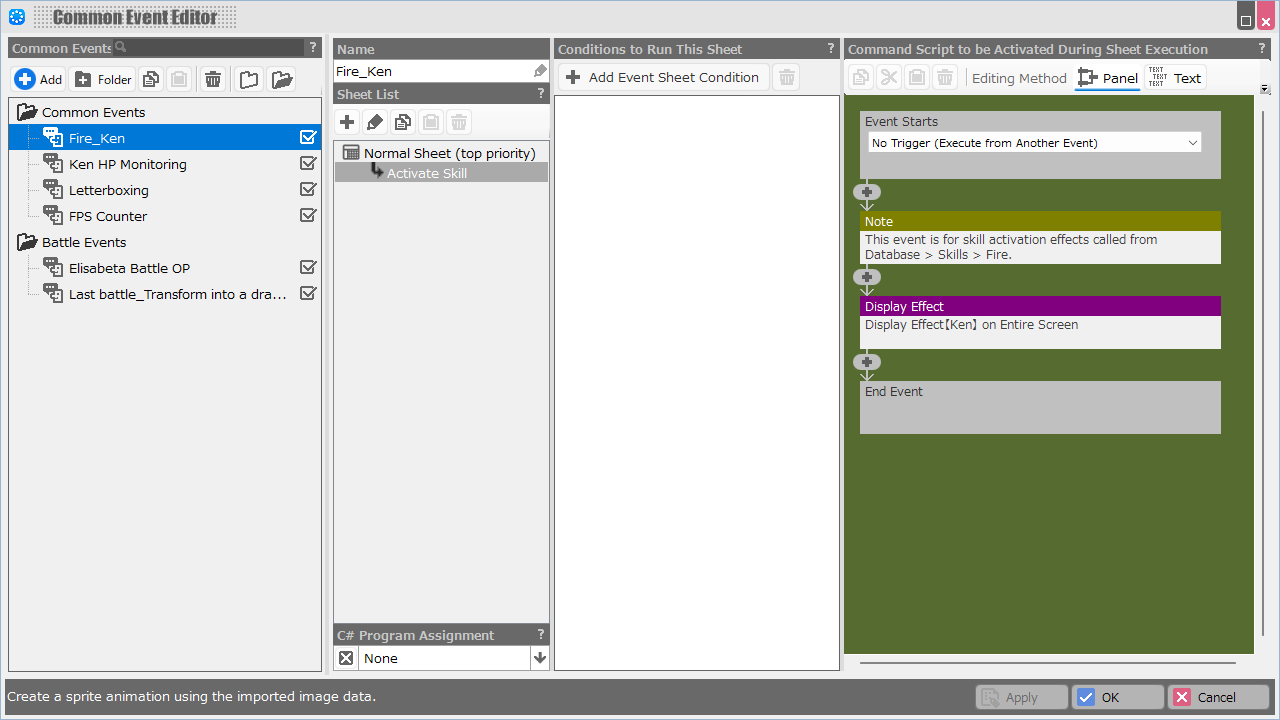Toggle the Elisabeta Battle OP checkbox
This screenshot has height=720, width=1280.
[308, 268]
